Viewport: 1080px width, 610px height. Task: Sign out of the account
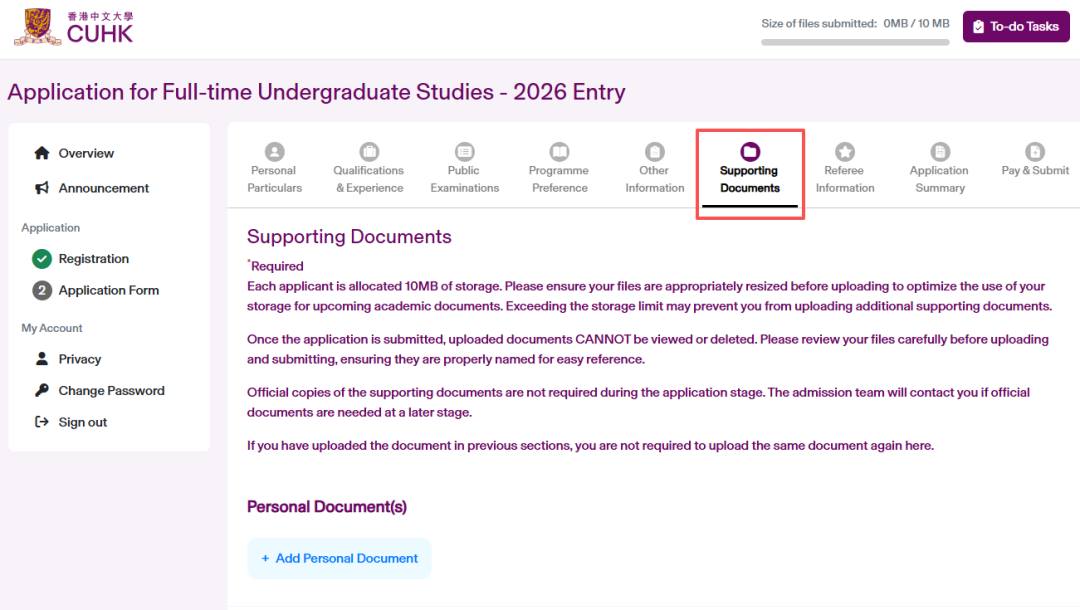(82, 422)
